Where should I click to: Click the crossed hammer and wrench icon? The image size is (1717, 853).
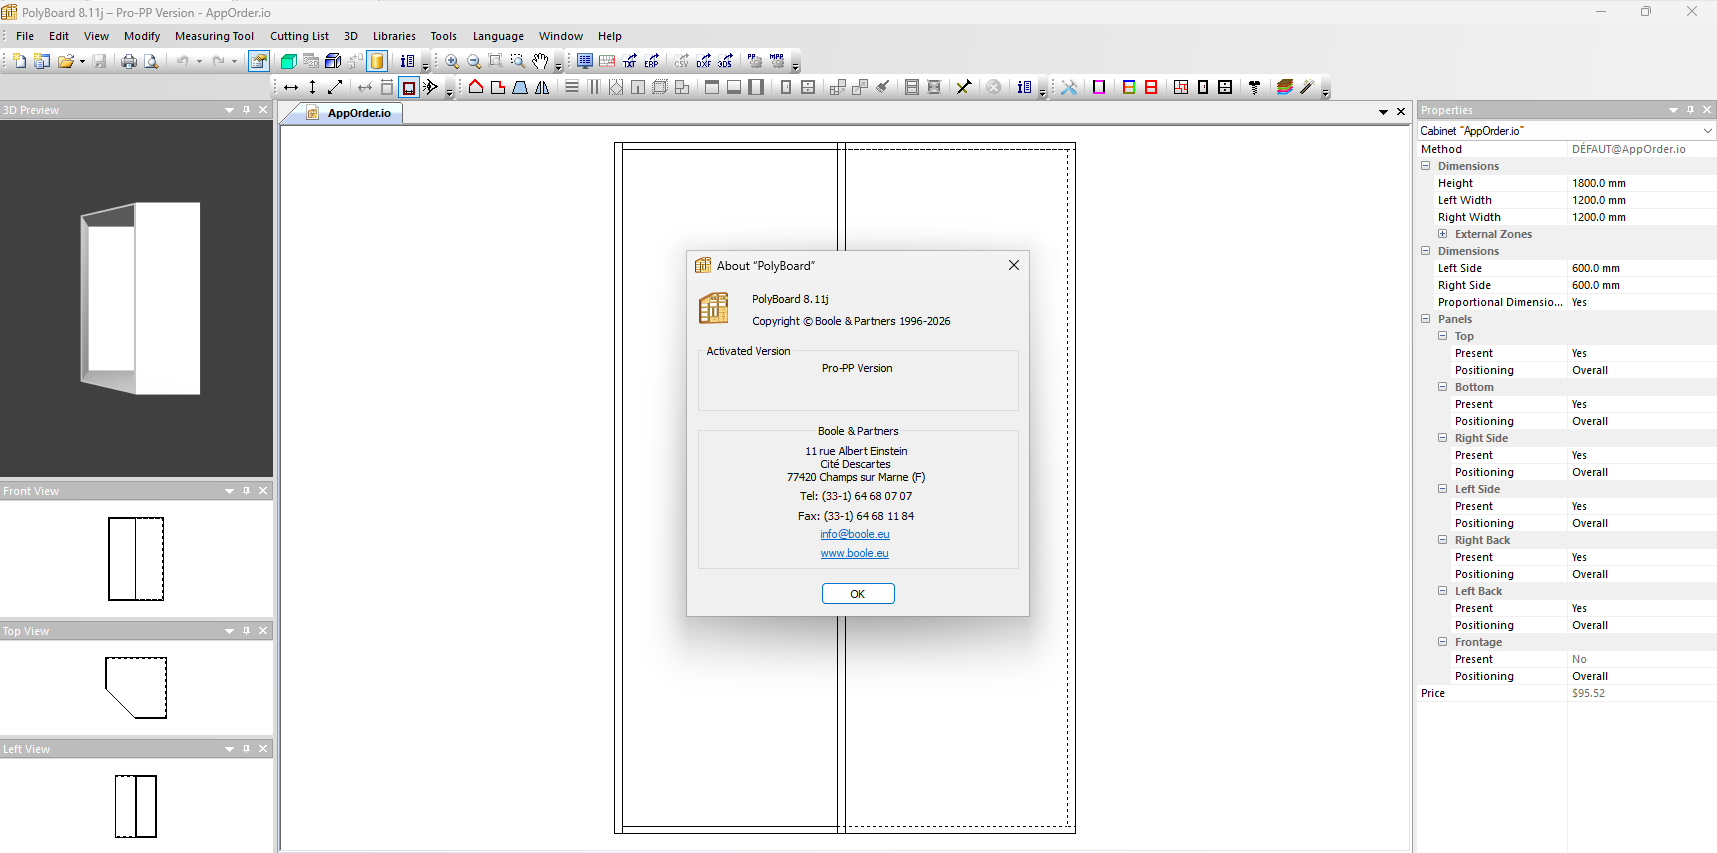pyautogui.click(x=1069, y=87)
